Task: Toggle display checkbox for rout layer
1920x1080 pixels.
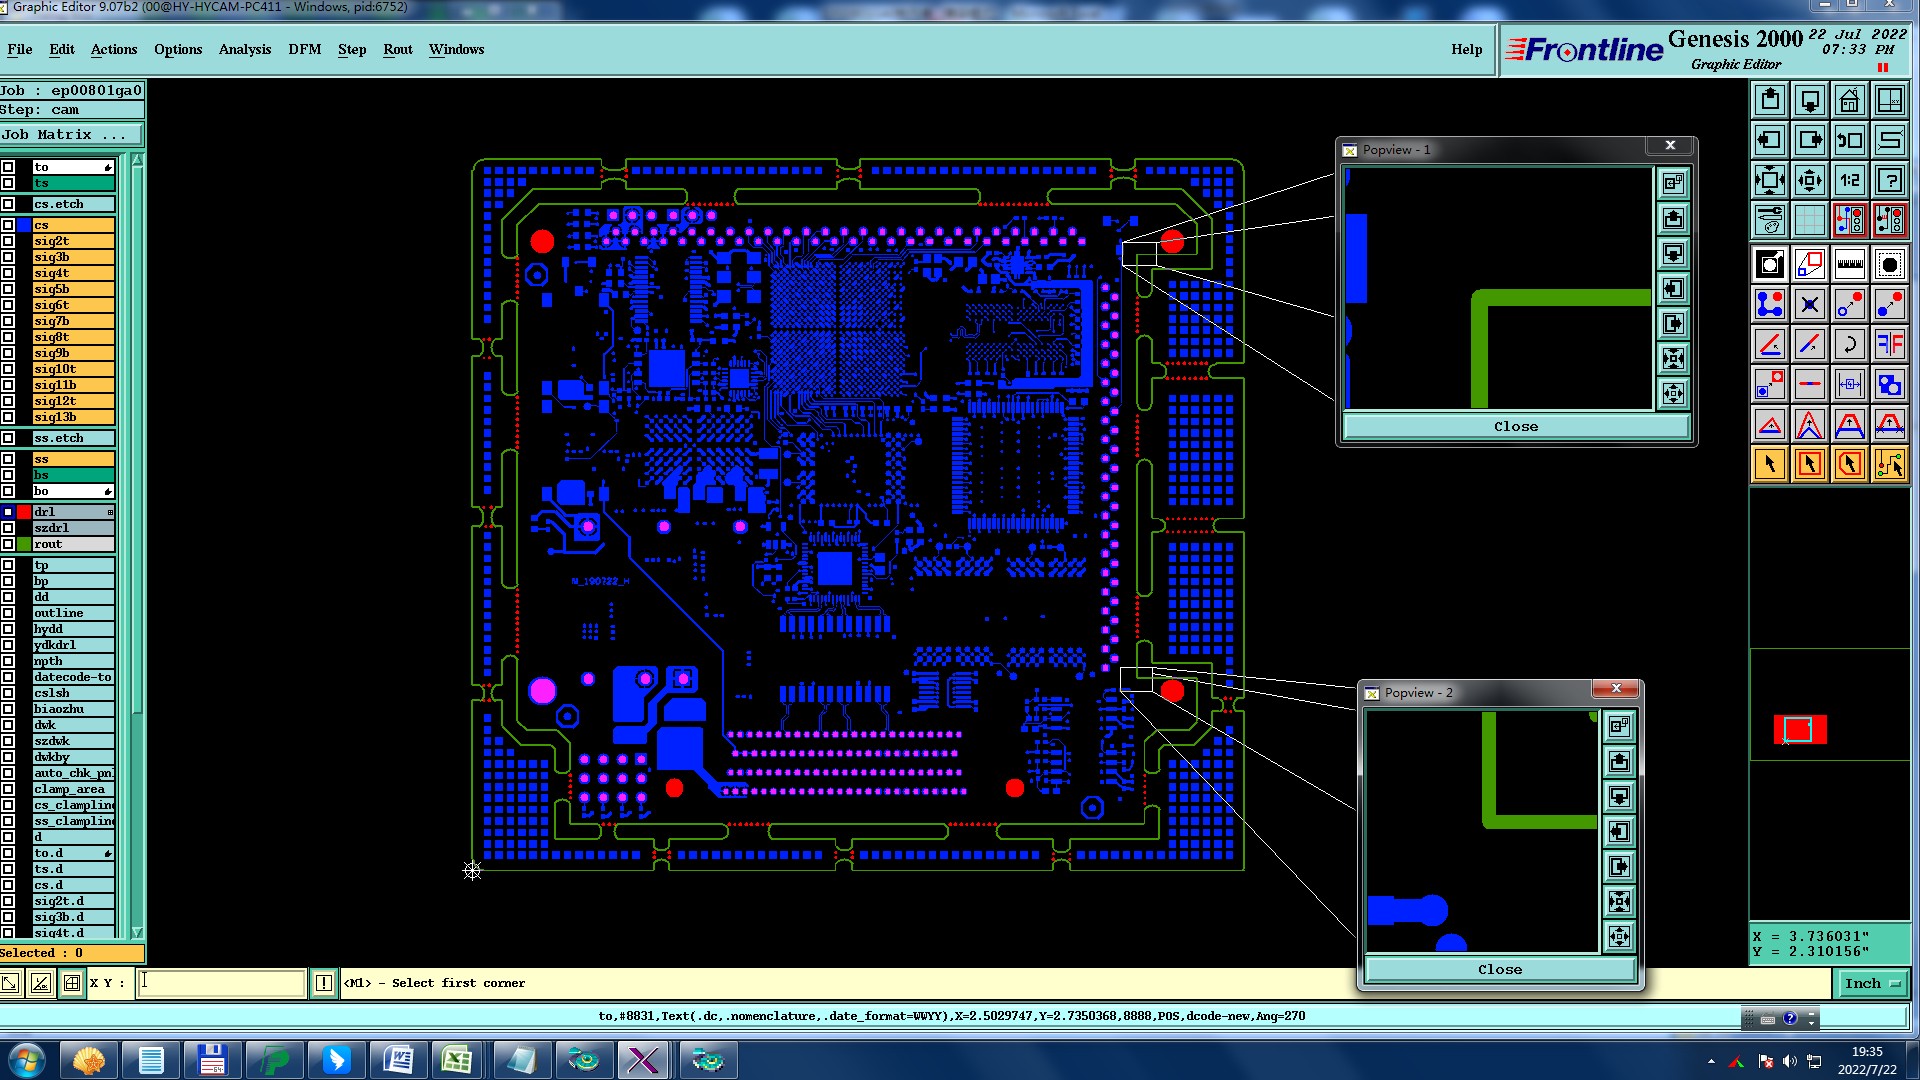Action: click(8, 544)
